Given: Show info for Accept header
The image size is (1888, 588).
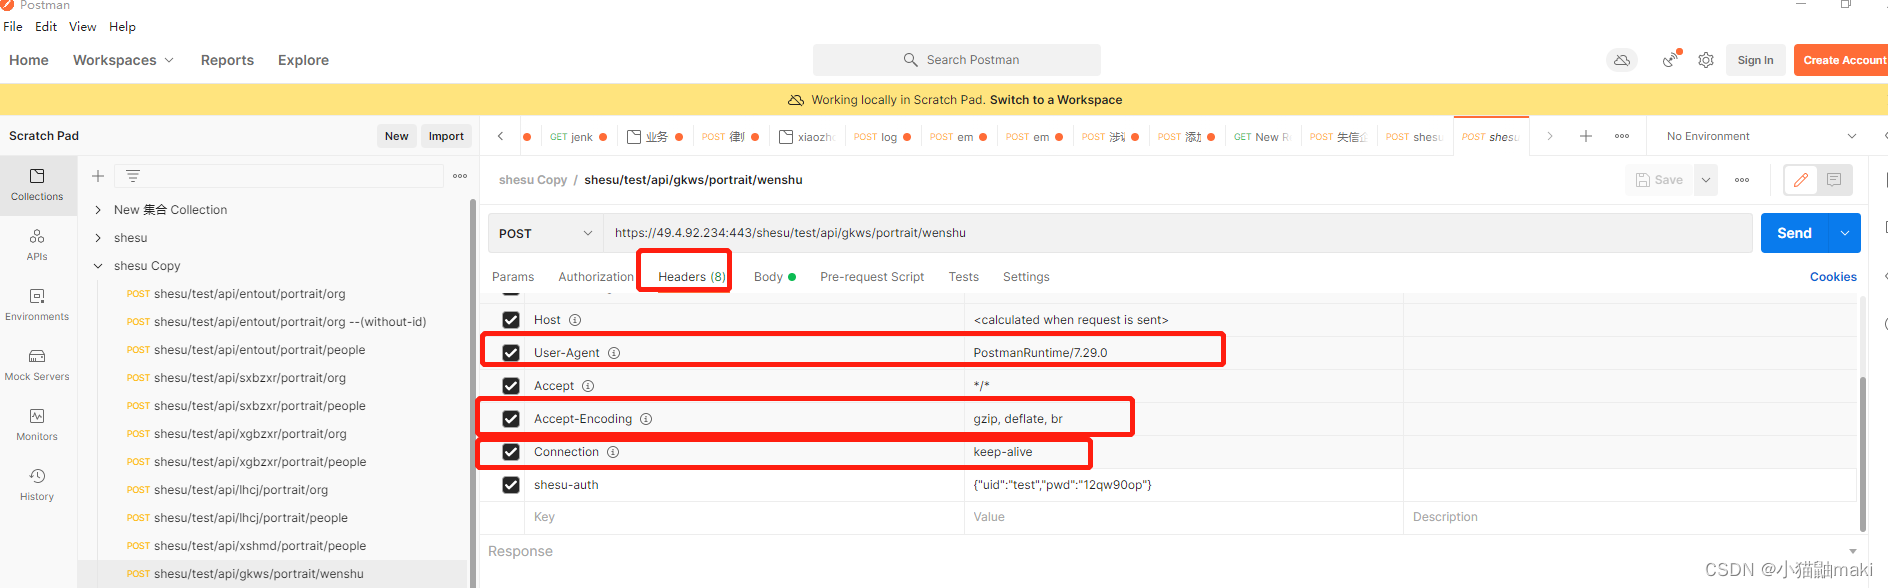Looking at the screenshot, I should pyautogui.click(x=588, y=386).
